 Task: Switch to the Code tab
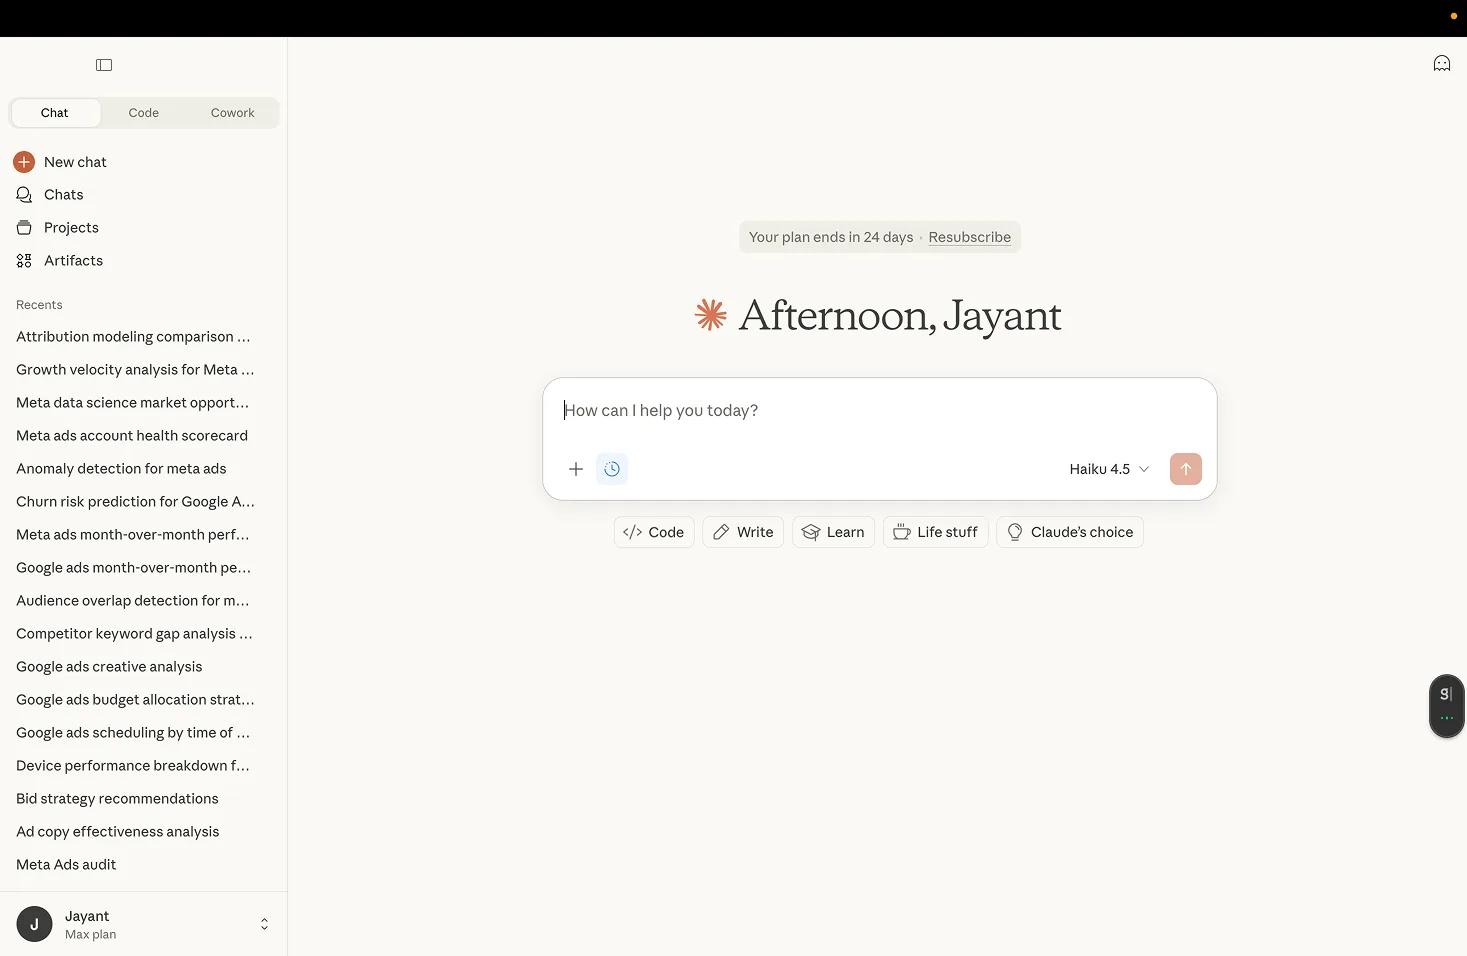click(x=144, y=113)
